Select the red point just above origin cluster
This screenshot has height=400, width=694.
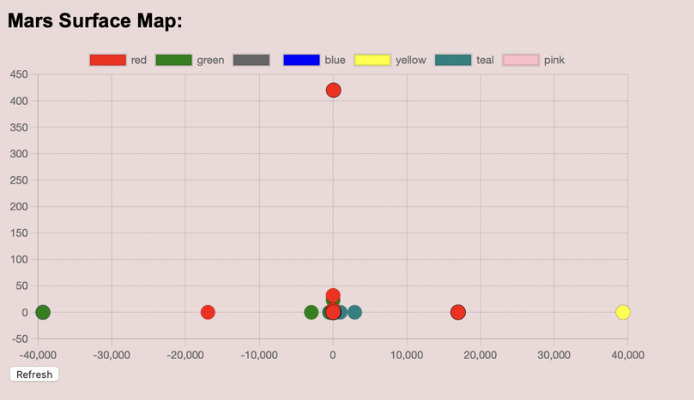click(x=333, y=296)
